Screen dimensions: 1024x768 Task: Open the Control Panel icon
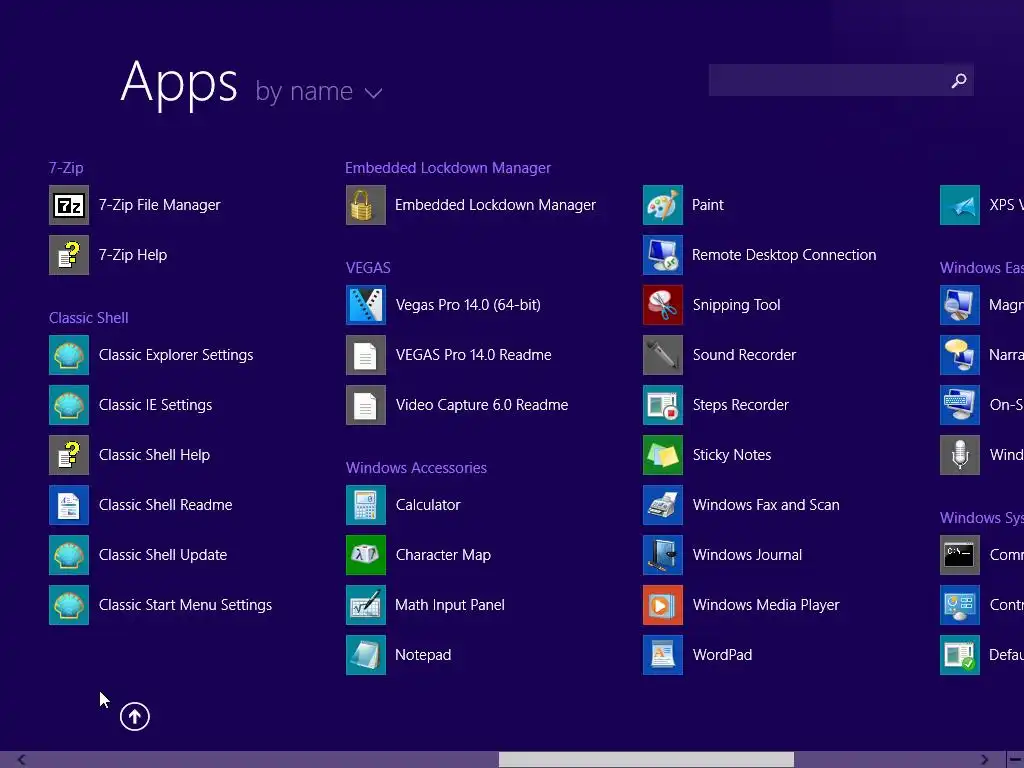pyautogui.click(x=960, y=605)
